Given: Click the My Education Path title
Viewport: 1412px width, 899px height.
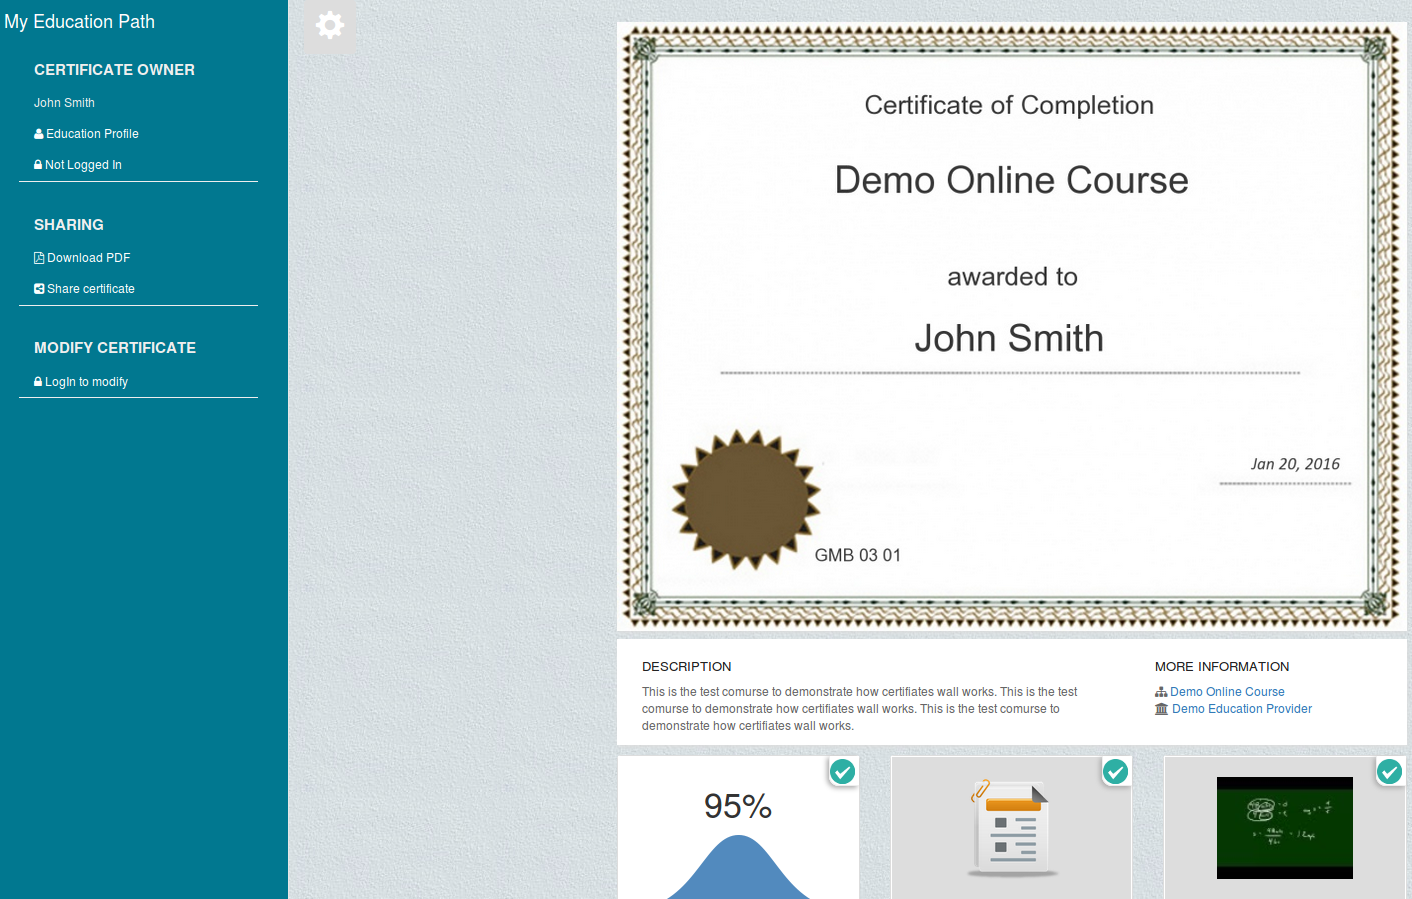Looking at the screenshot, I should coord(80,22).
